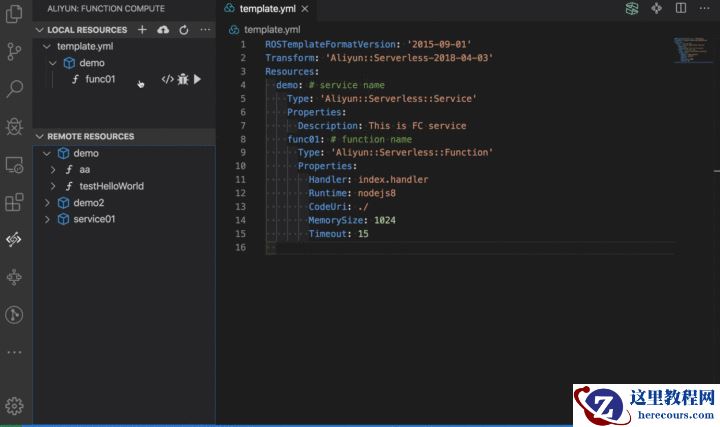Split the editor to the right
The width and height of the screenshot is (720, 427).
(681, 8)
